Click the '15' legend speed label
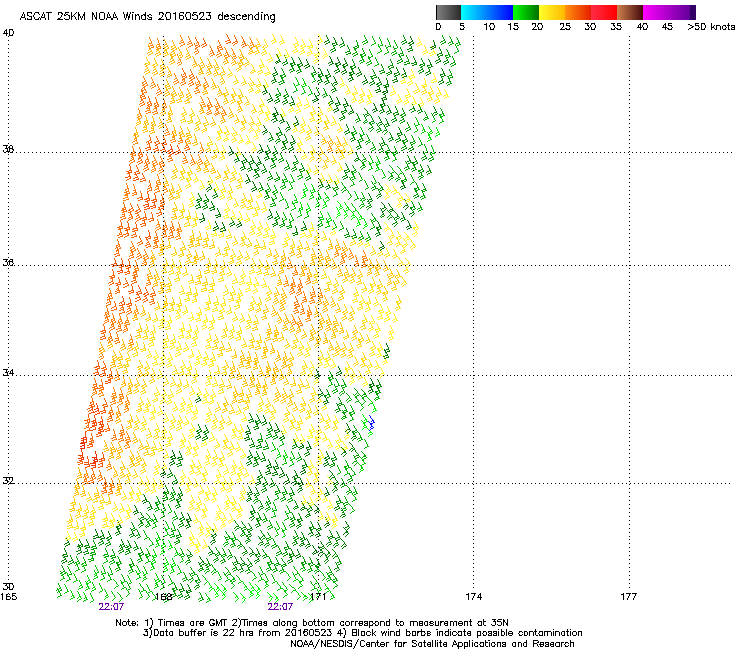The width and height of the screenshot is (740, 650). (513, 27)
